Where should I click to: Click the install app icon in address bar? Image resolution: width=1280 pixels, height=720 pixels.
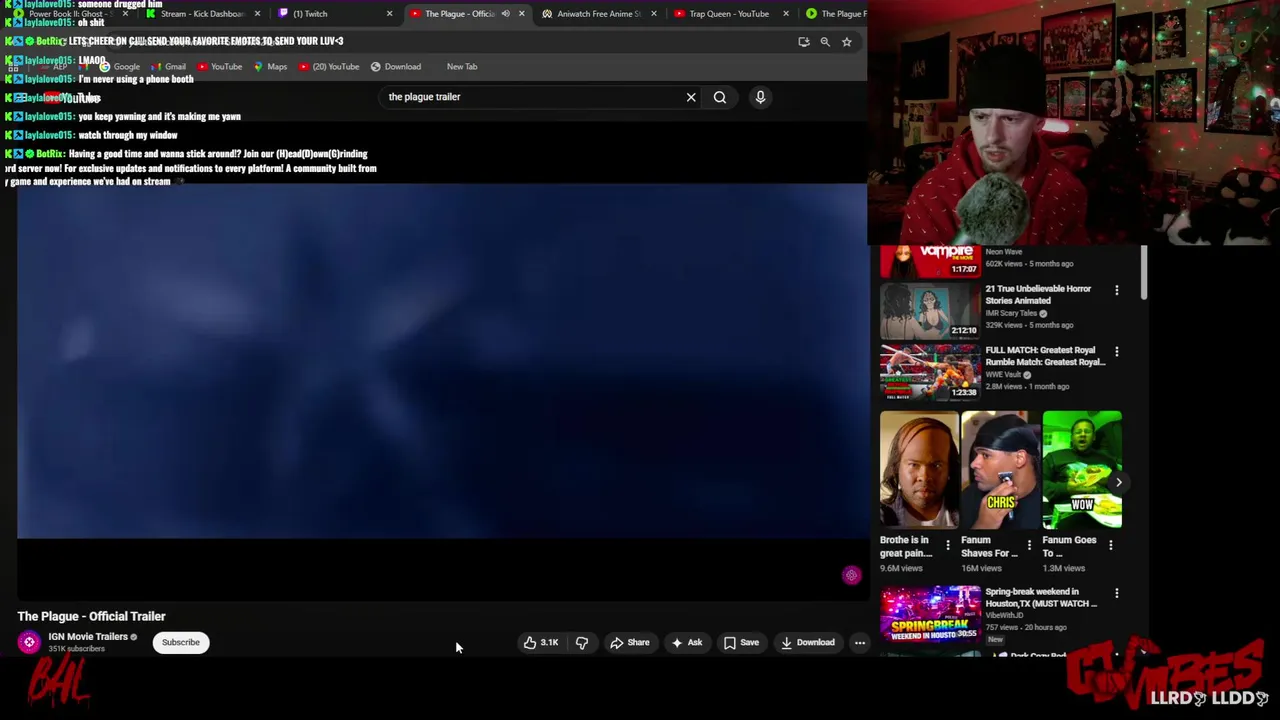tap(803, 42)
